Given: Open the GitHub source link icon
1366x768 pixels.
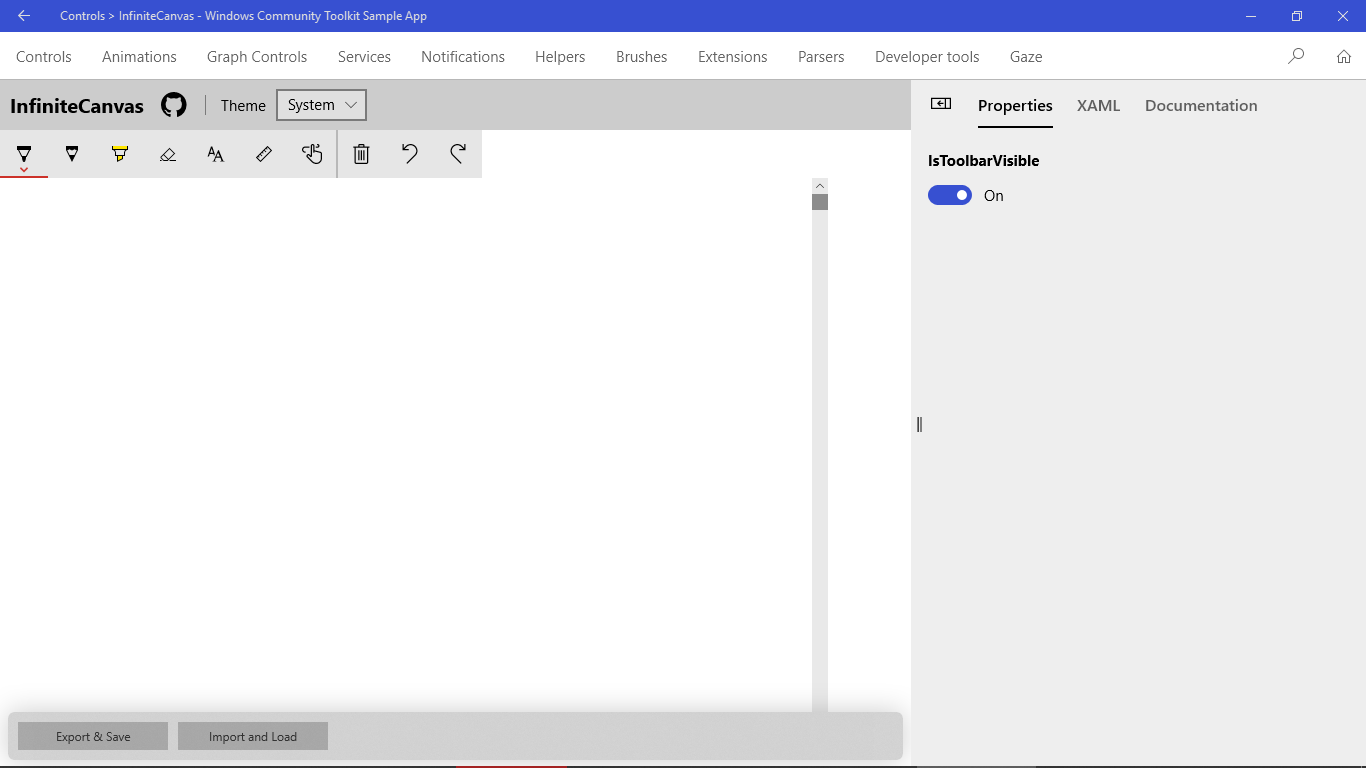Looking at the screenshot, I should [174, 105].
